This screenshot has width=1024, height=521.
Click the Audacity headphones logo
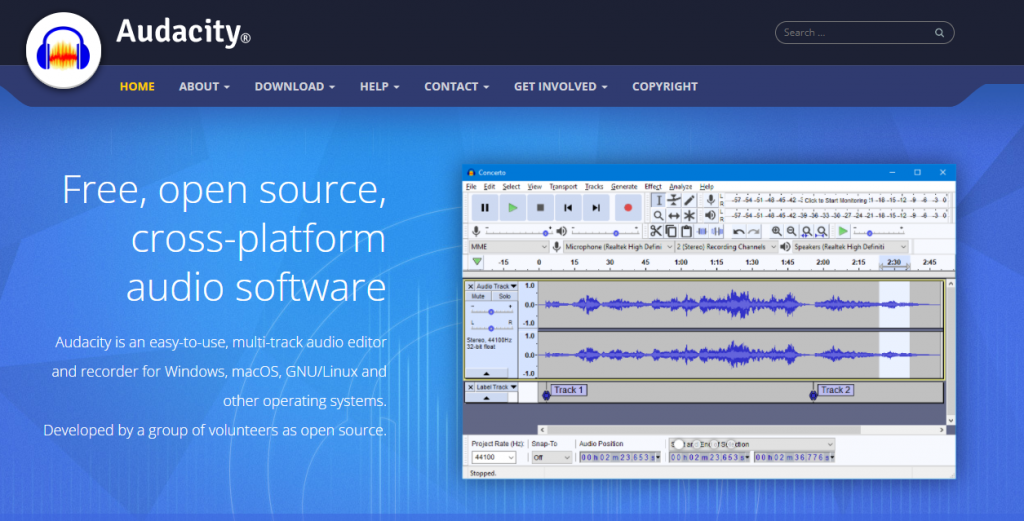point(63,51)
